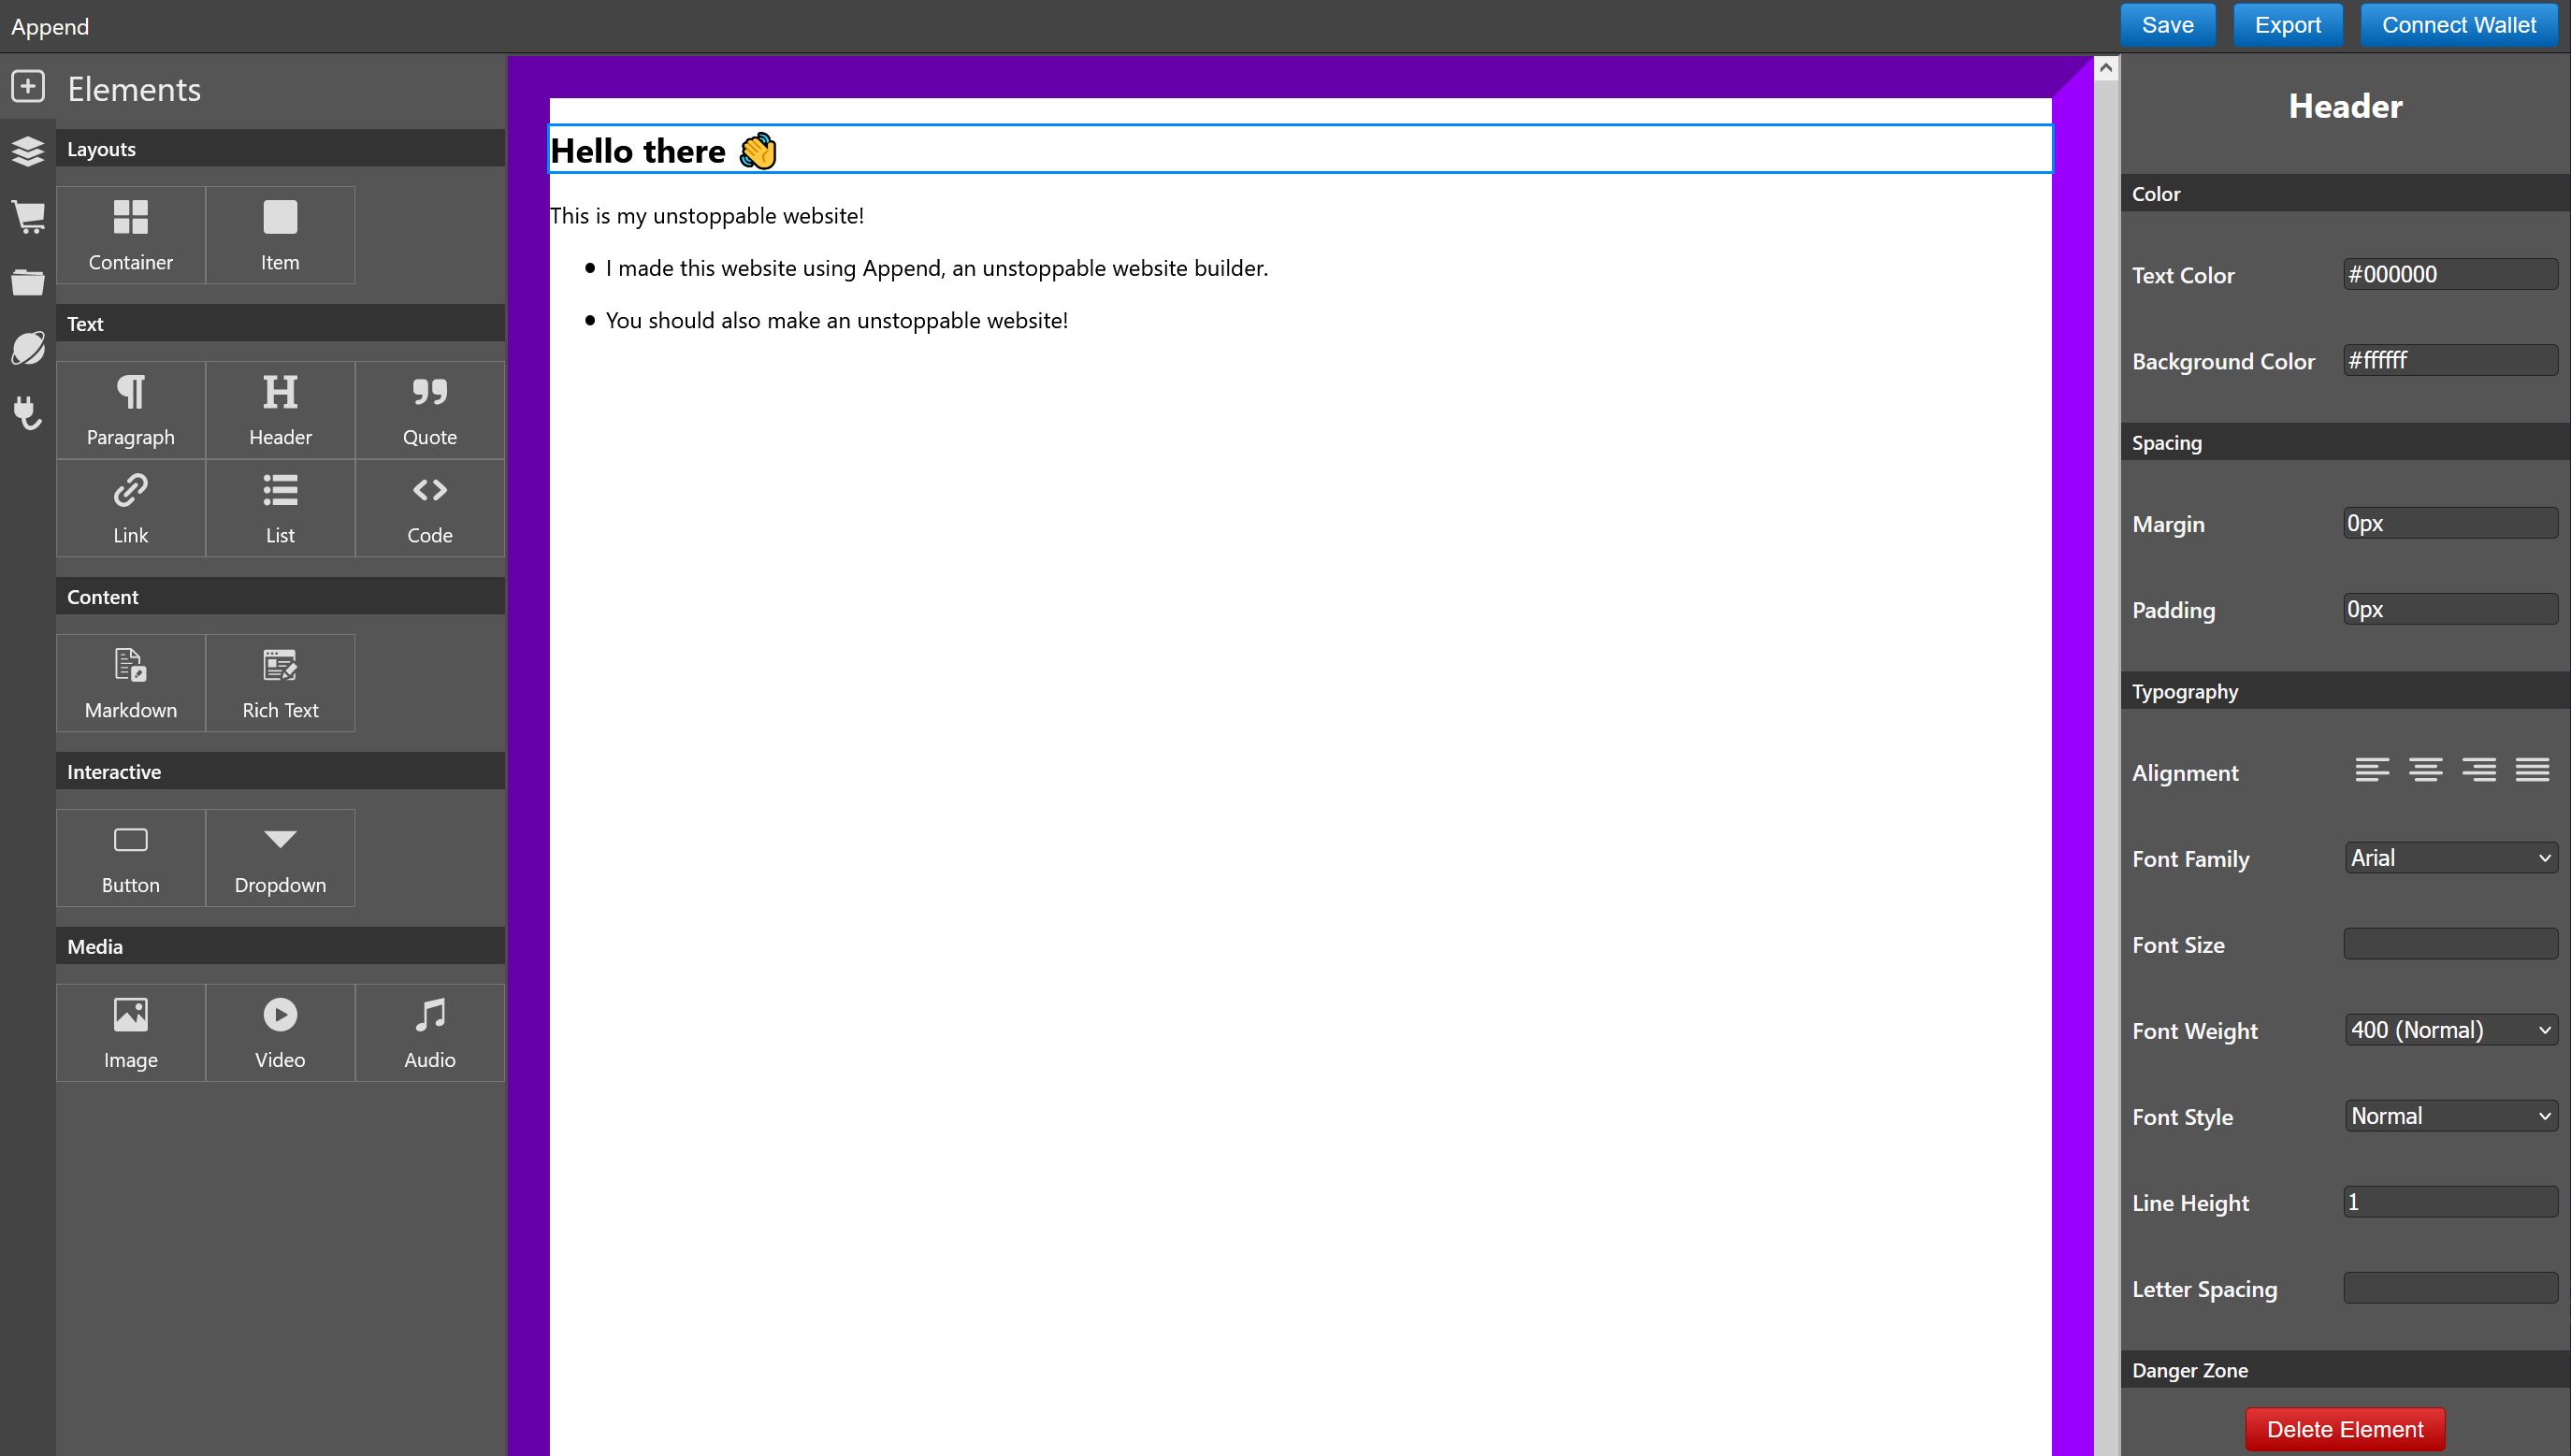Set alignment to left
This screenshot has width=2571, height=1456.
click(x=2372, y=770)
